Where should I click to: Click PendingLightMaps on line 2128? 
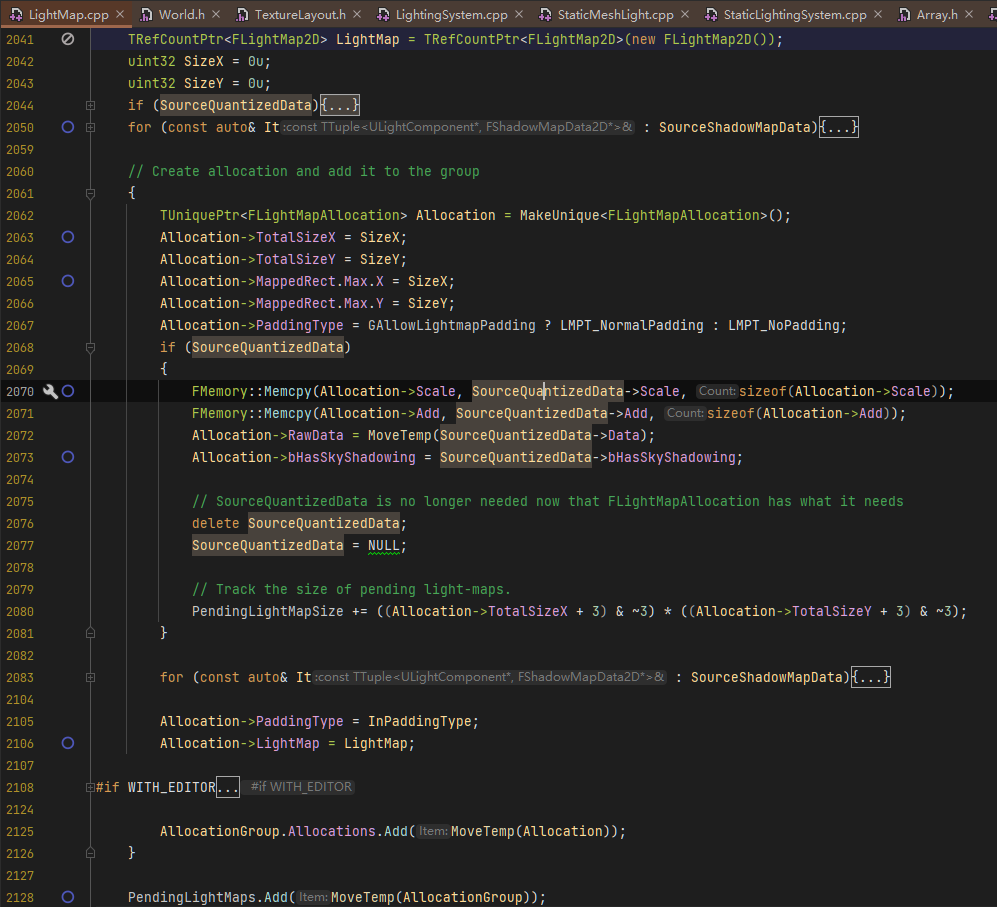[x=191, y=897]
